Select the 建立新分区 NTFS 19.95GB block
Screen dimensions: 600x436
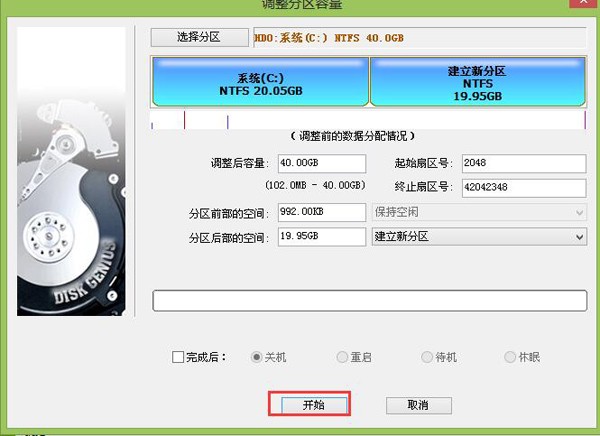[x=478, y=82]
